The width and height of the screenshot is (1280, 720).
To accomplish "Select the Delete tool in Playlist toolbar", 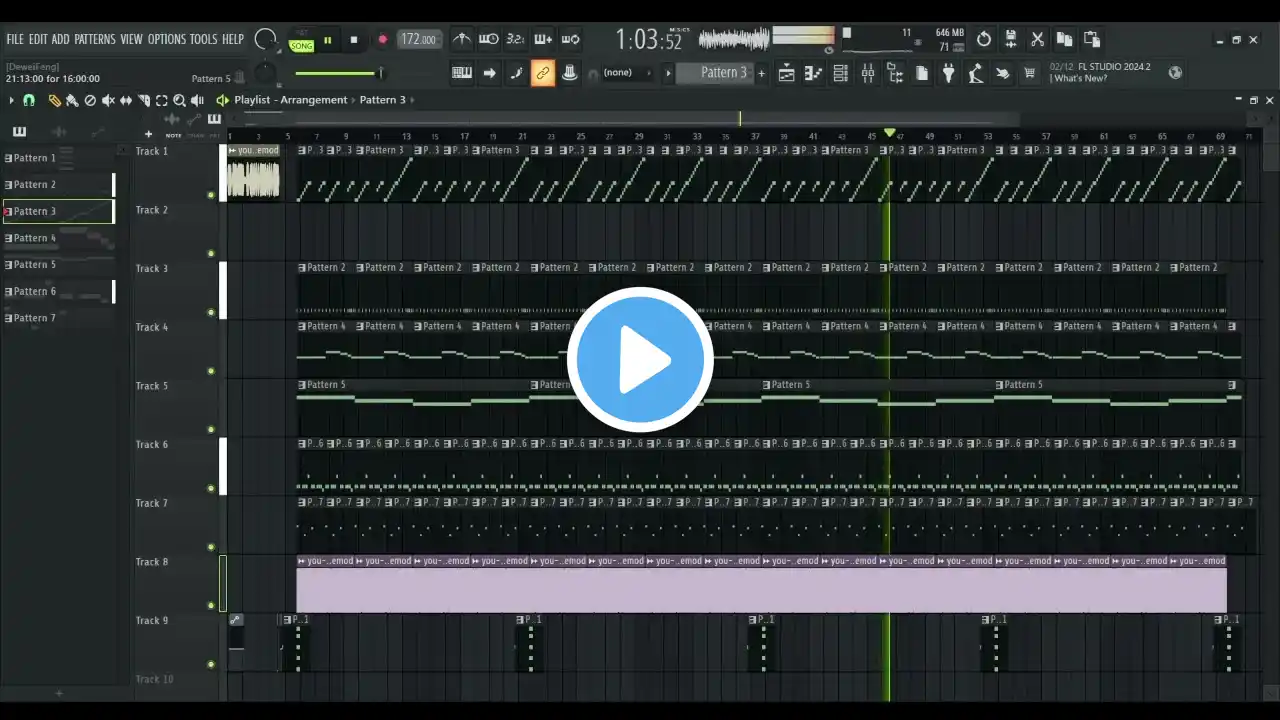I will pyautogui.click(x=90, y=100).
